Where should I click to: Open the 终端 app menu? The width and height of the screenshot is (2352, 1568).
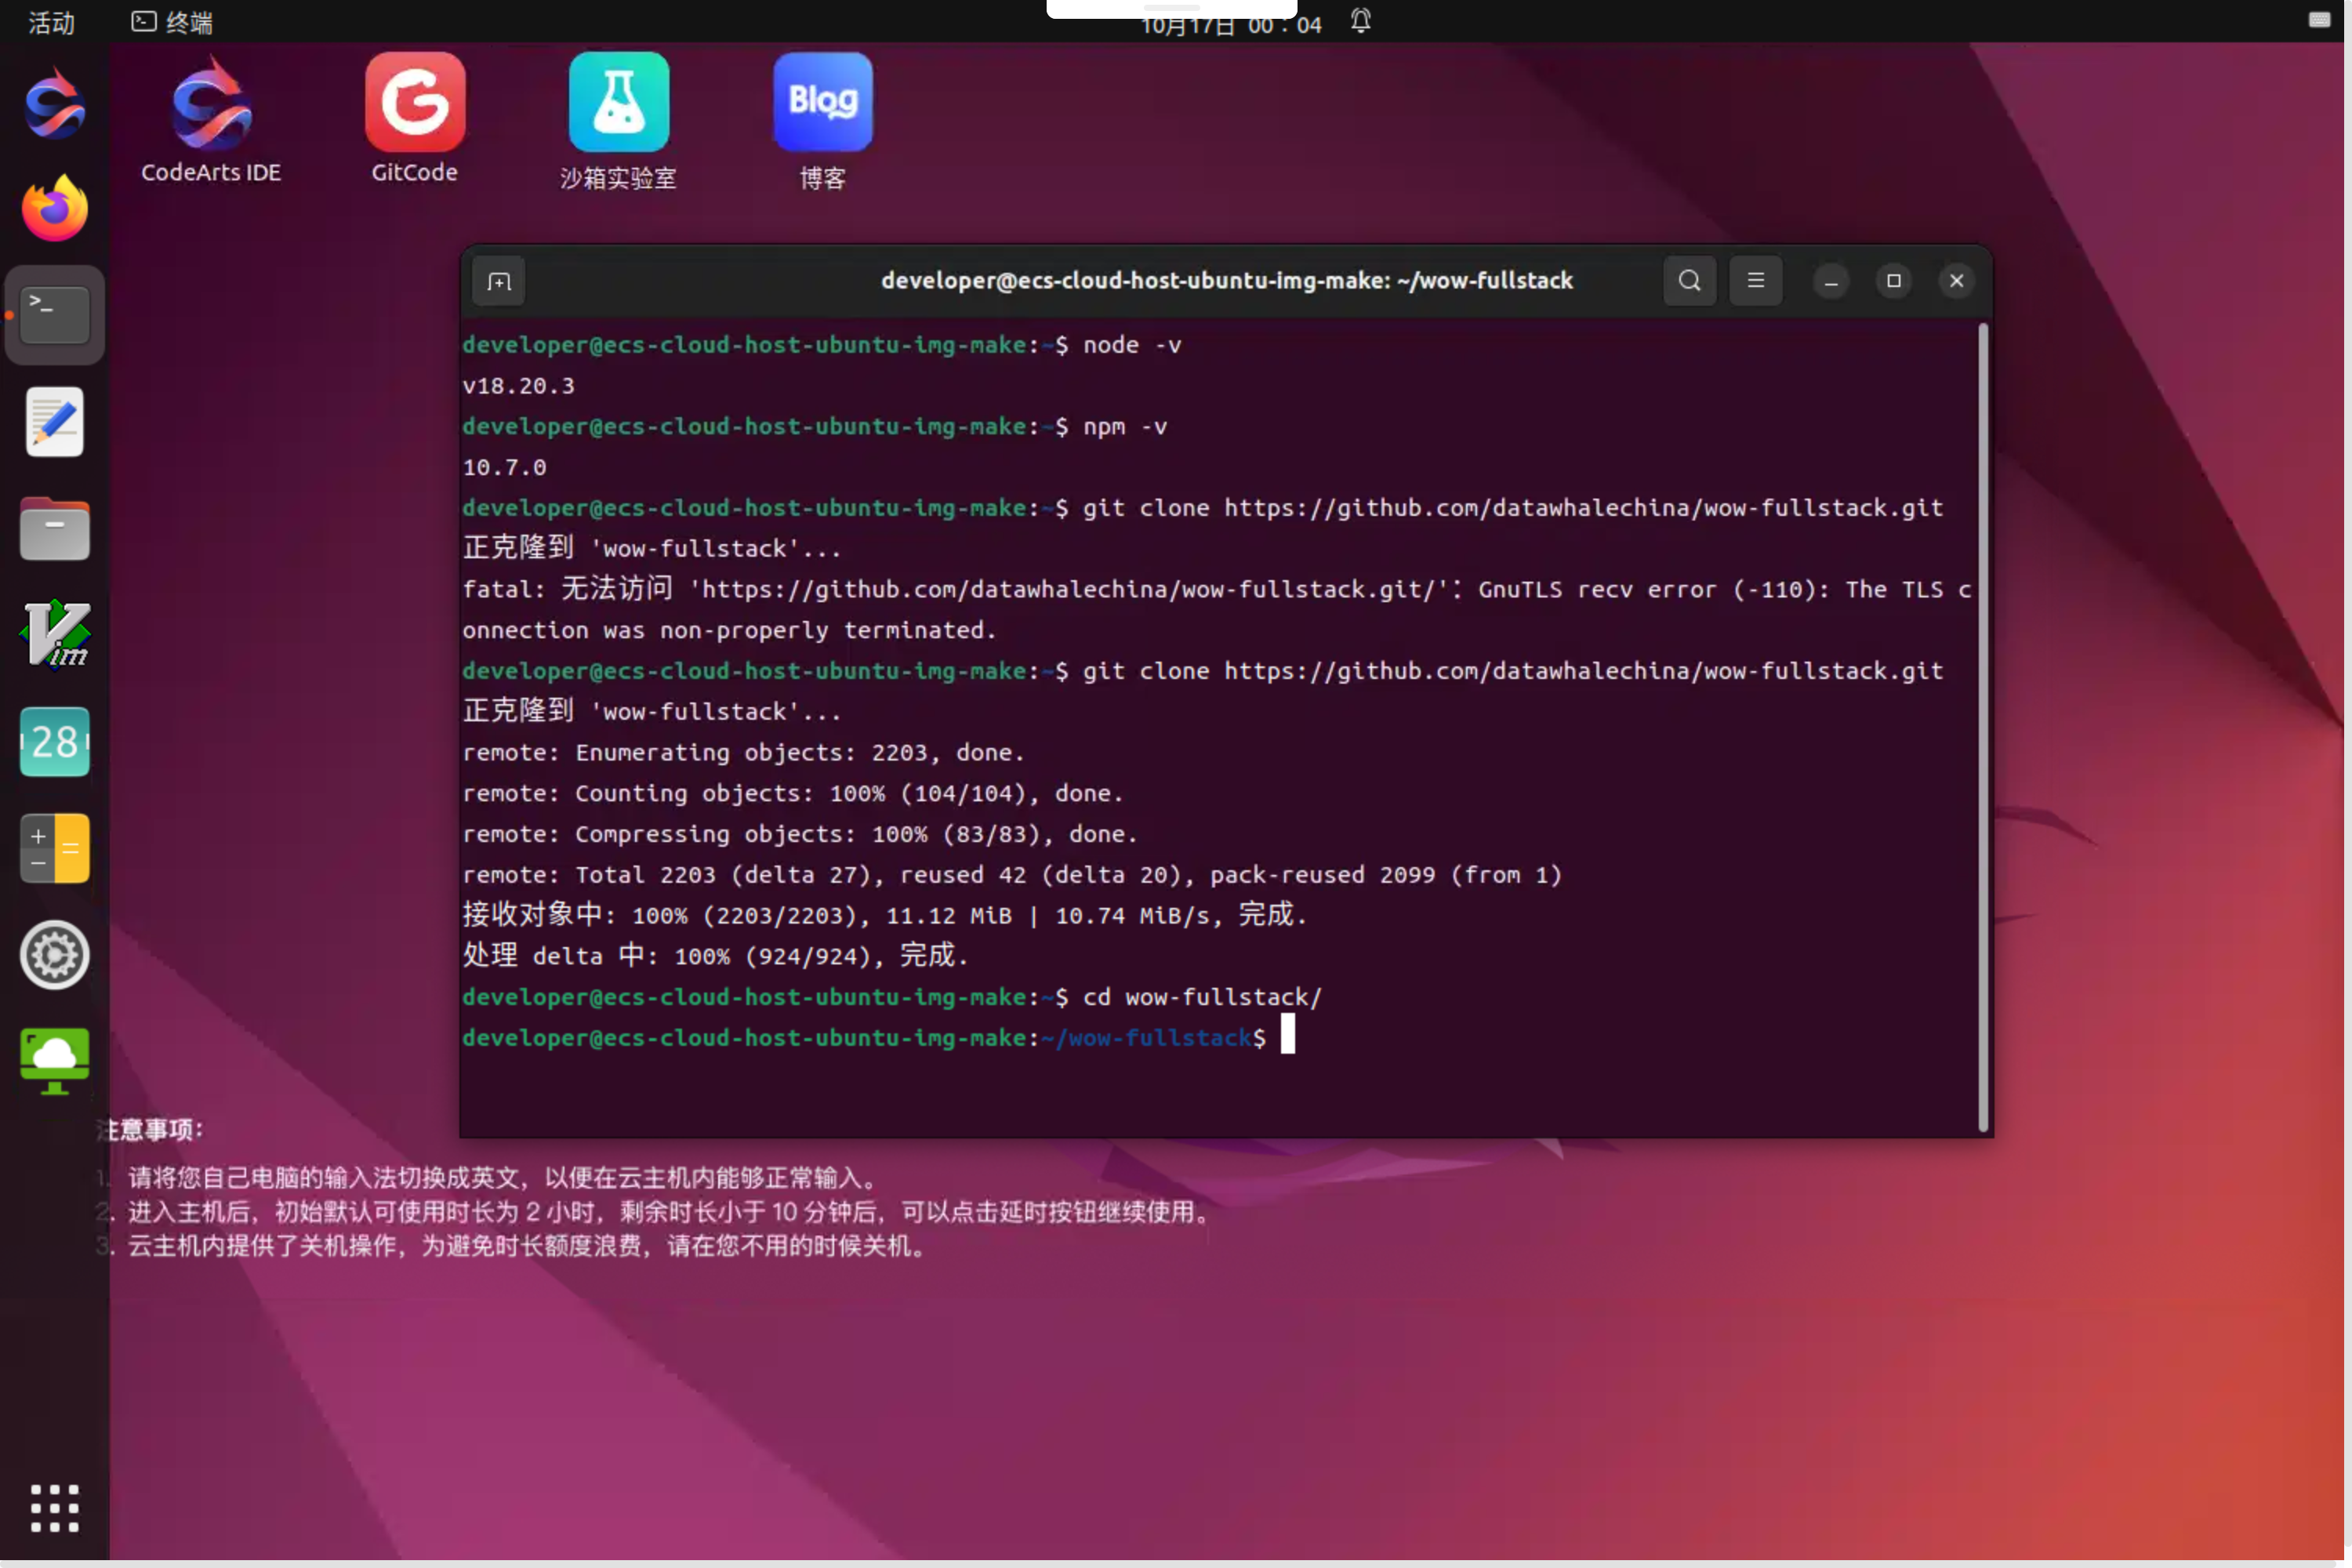[x=172, y=22]
